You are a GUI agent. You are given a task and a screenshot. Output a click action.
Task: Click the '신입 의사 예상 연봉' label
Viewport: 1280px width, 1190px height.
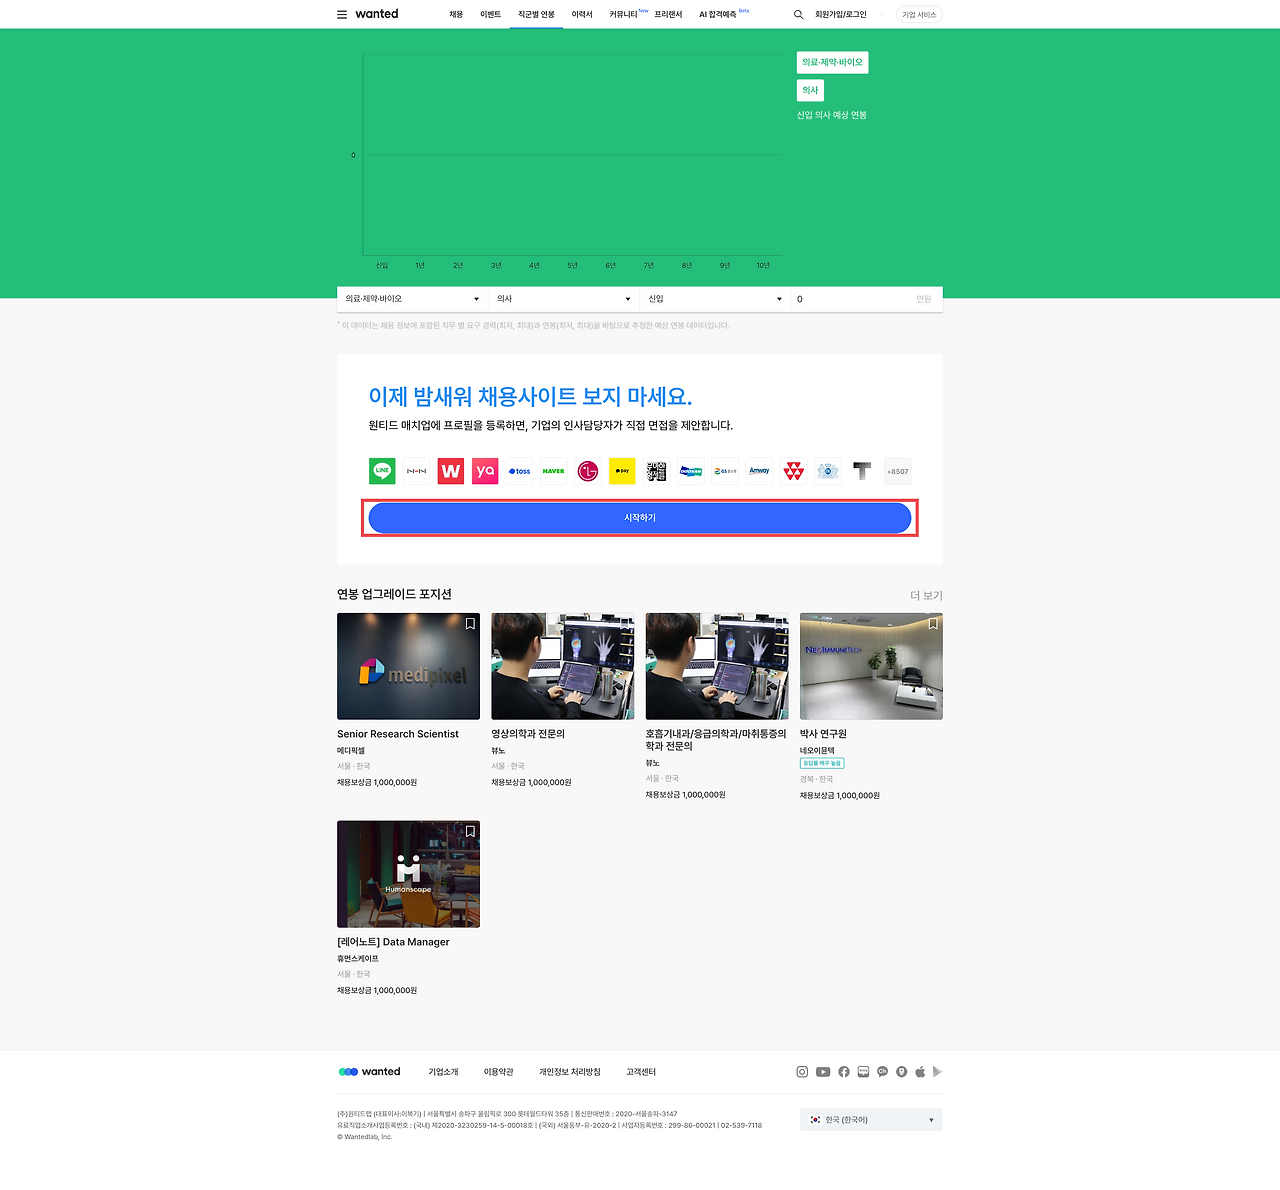tap(832, 115)
